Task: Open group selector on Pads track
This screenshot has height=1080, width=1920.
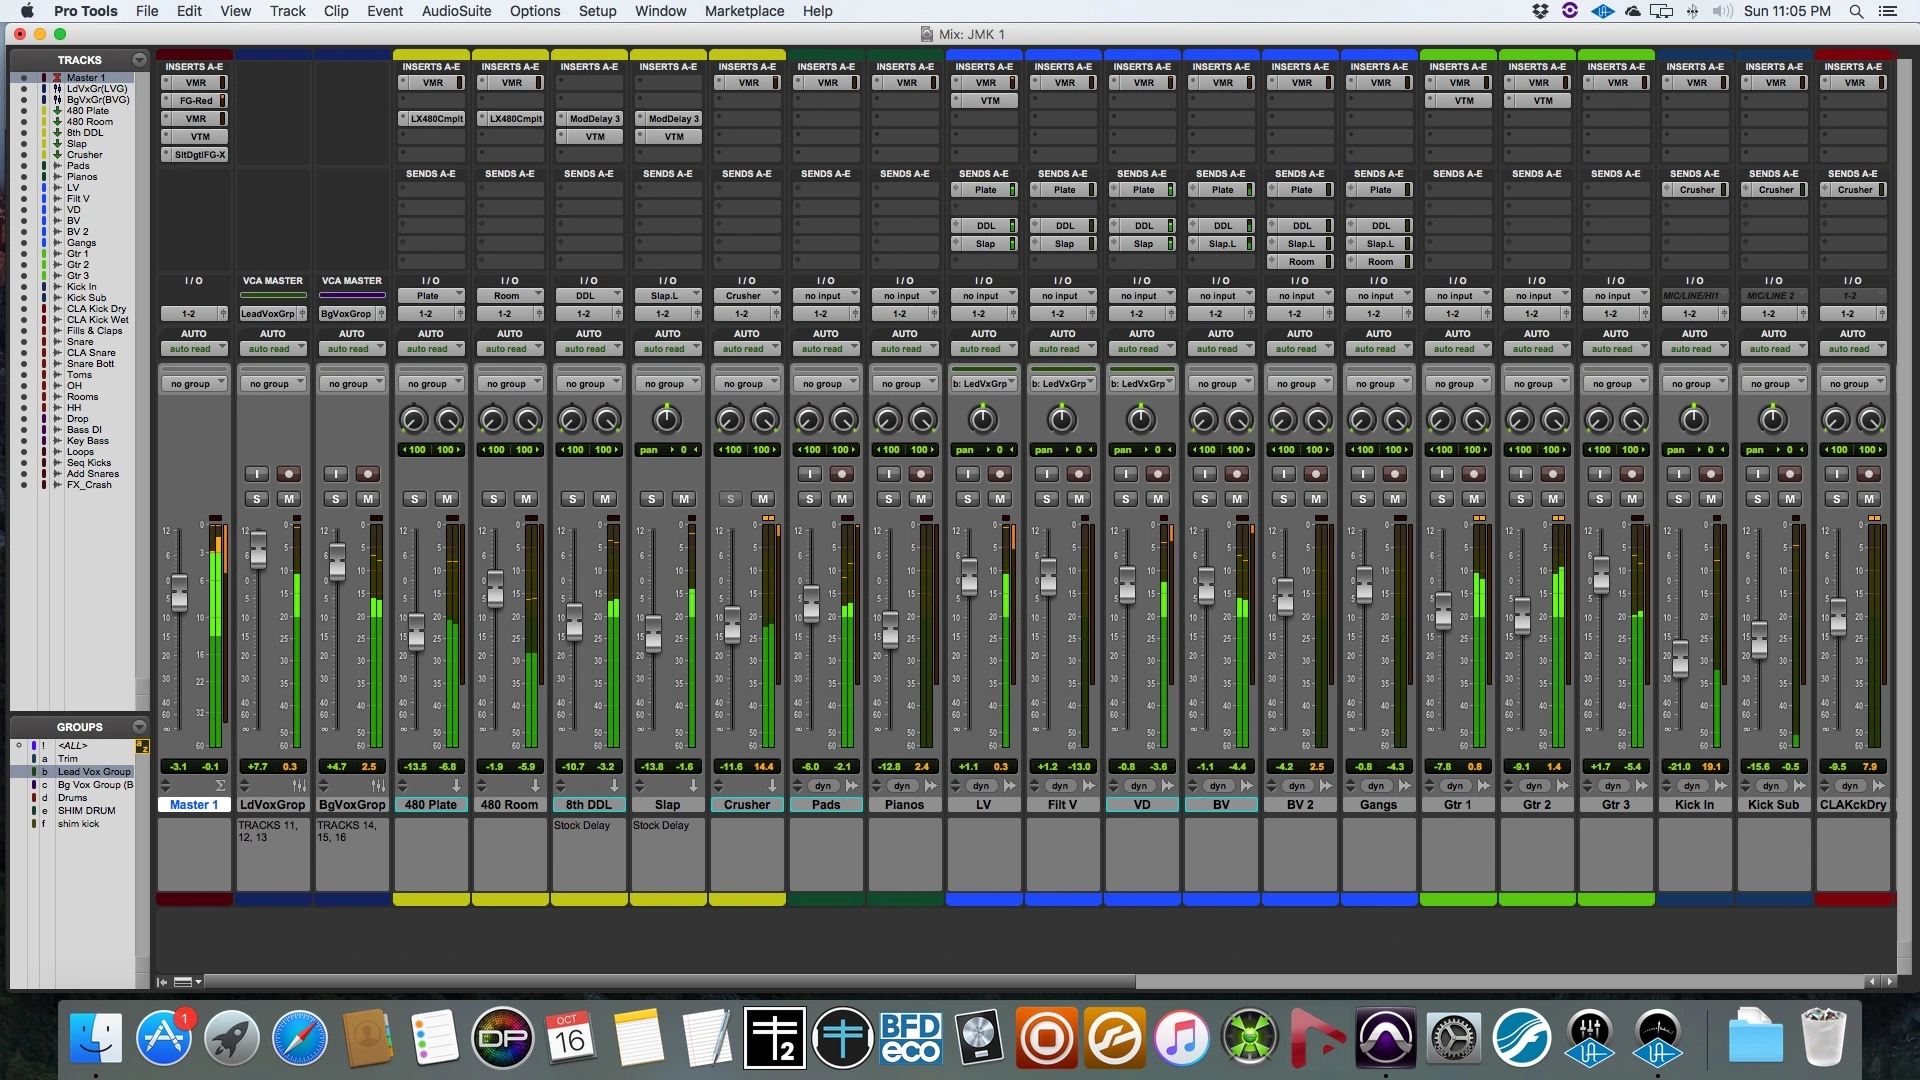Action: coord(826,384)
